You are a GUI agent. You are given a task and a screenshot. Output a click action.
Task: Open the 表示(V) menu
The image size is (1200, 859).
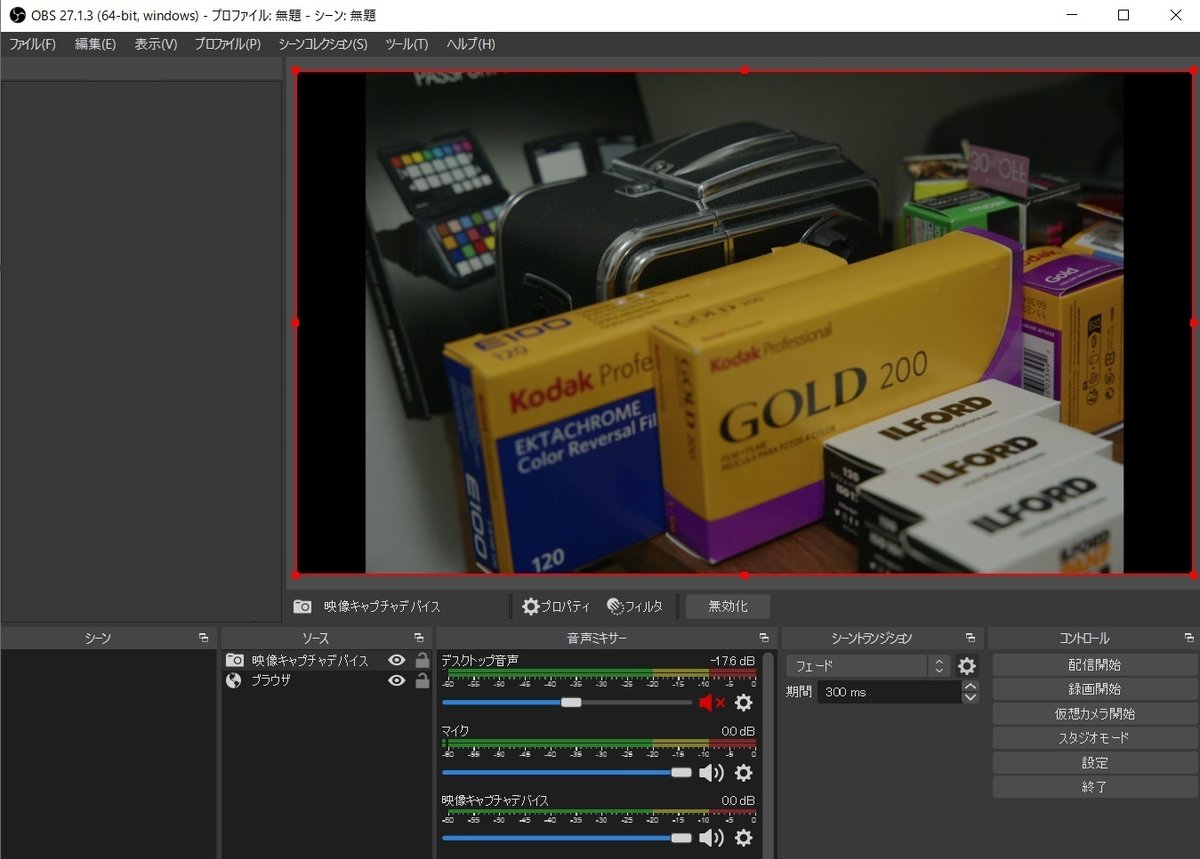point(156,44)
